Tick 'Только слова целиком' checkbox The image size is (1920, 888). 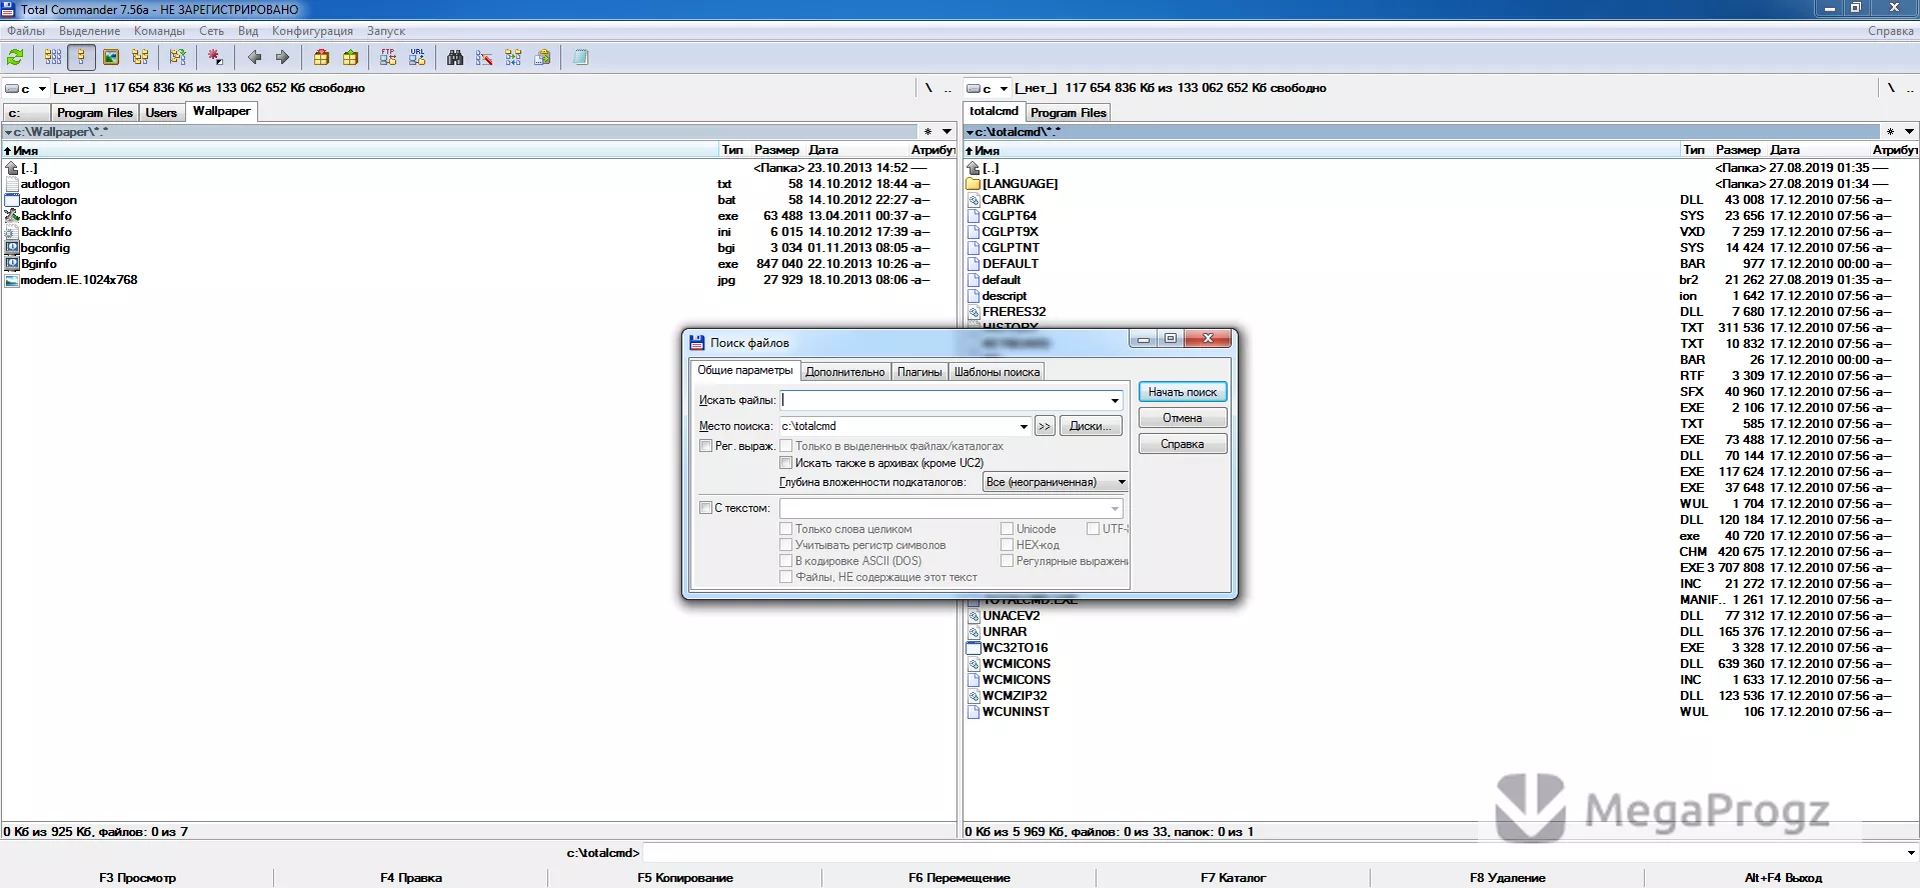point(786,529)
